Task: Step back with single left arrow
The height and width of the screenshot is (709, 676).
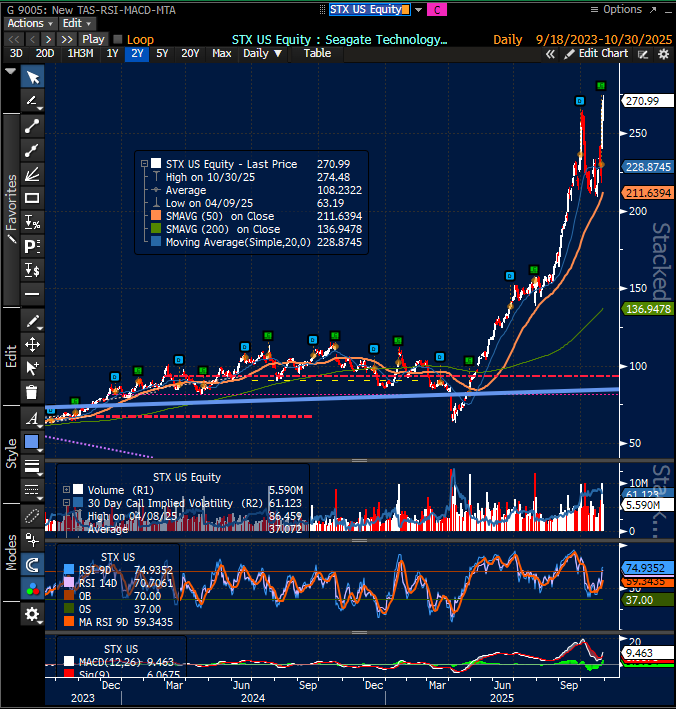Action: (32, 39)
